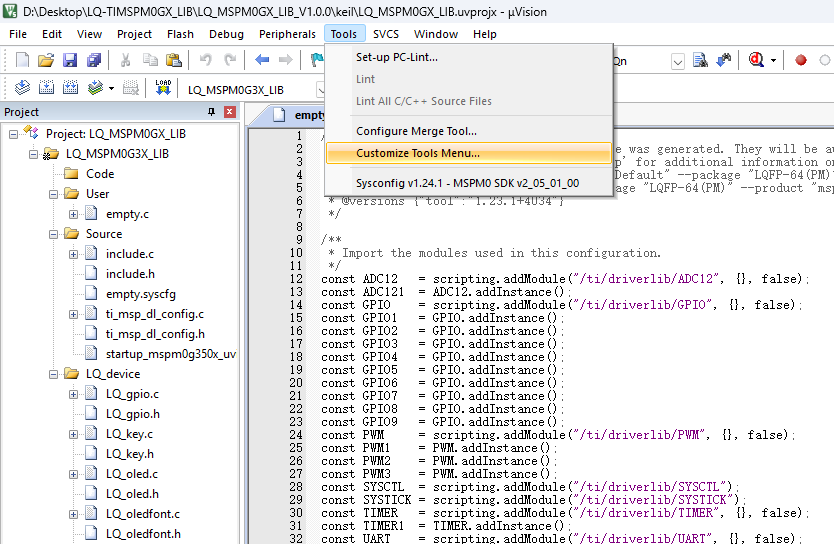Open the Project menu

[135, 34]
